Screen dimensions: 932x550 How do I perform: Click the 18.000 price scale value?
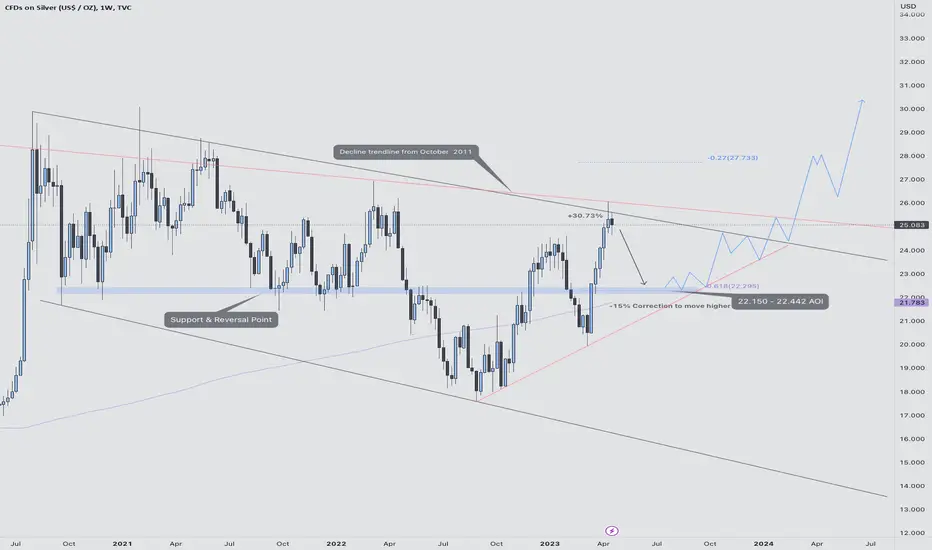(912, 391)
